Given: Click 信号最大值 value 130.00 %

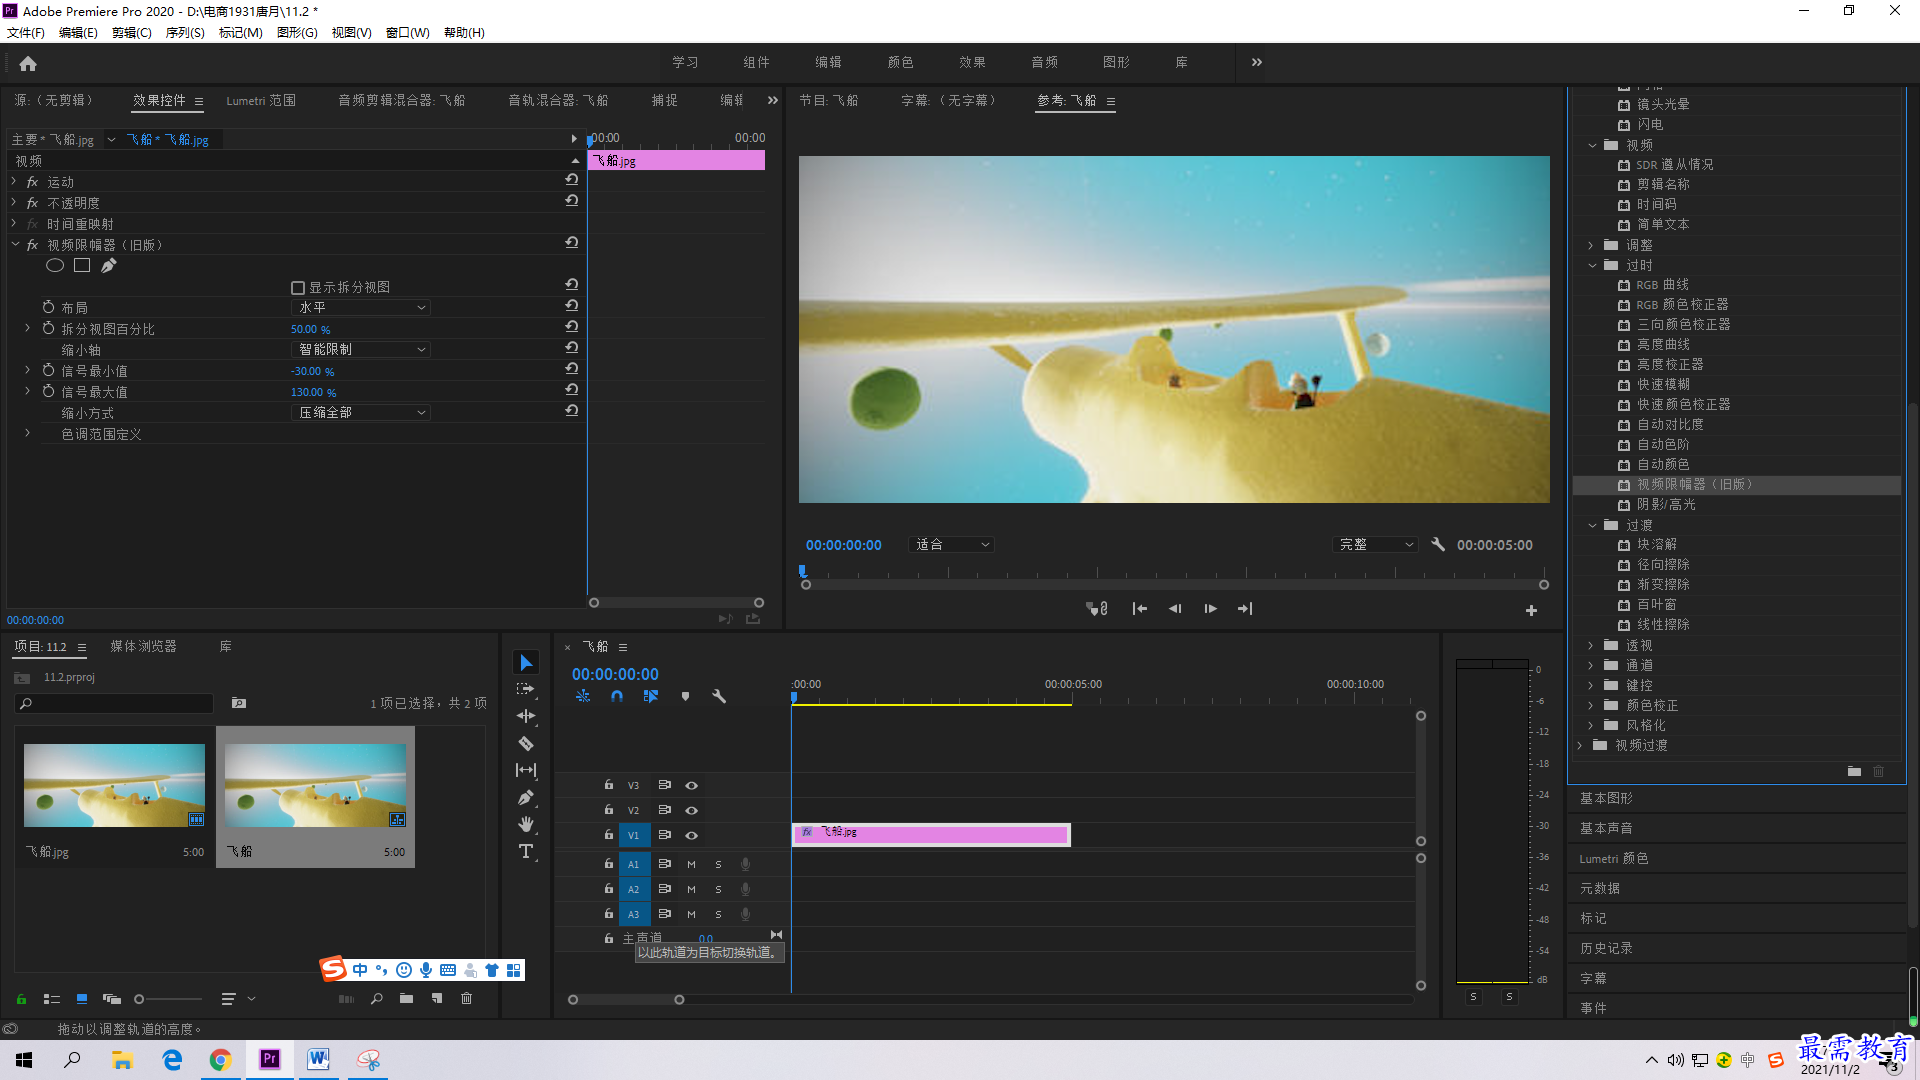Looking at the screenshot, I should 313,392.
